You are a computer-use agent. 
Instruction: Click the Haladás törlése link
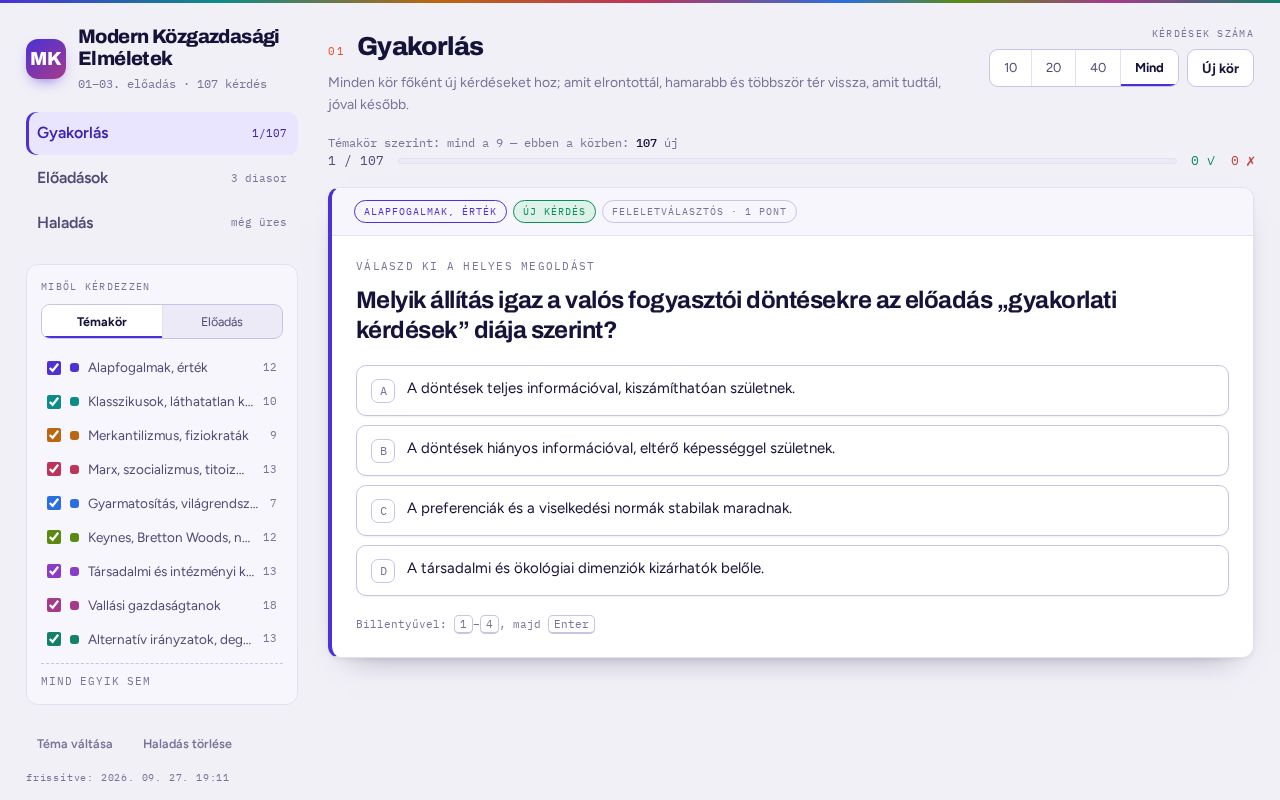[187, 744]
